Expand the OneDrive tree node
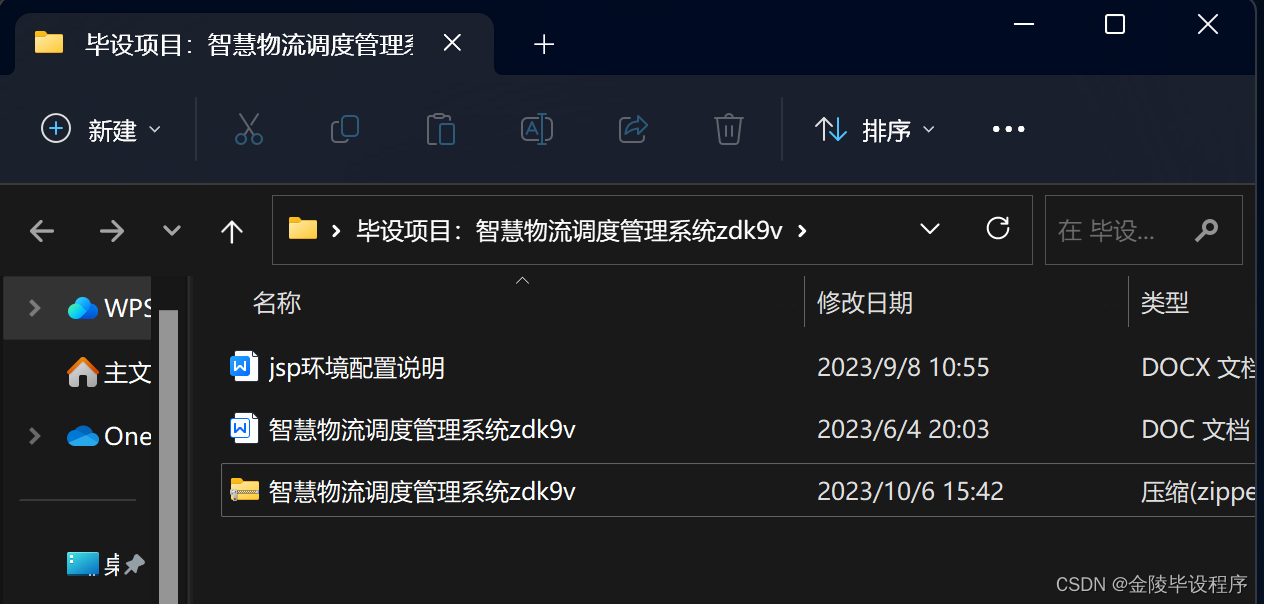This screenshot has width=1264, height=604. coord(34,435)
